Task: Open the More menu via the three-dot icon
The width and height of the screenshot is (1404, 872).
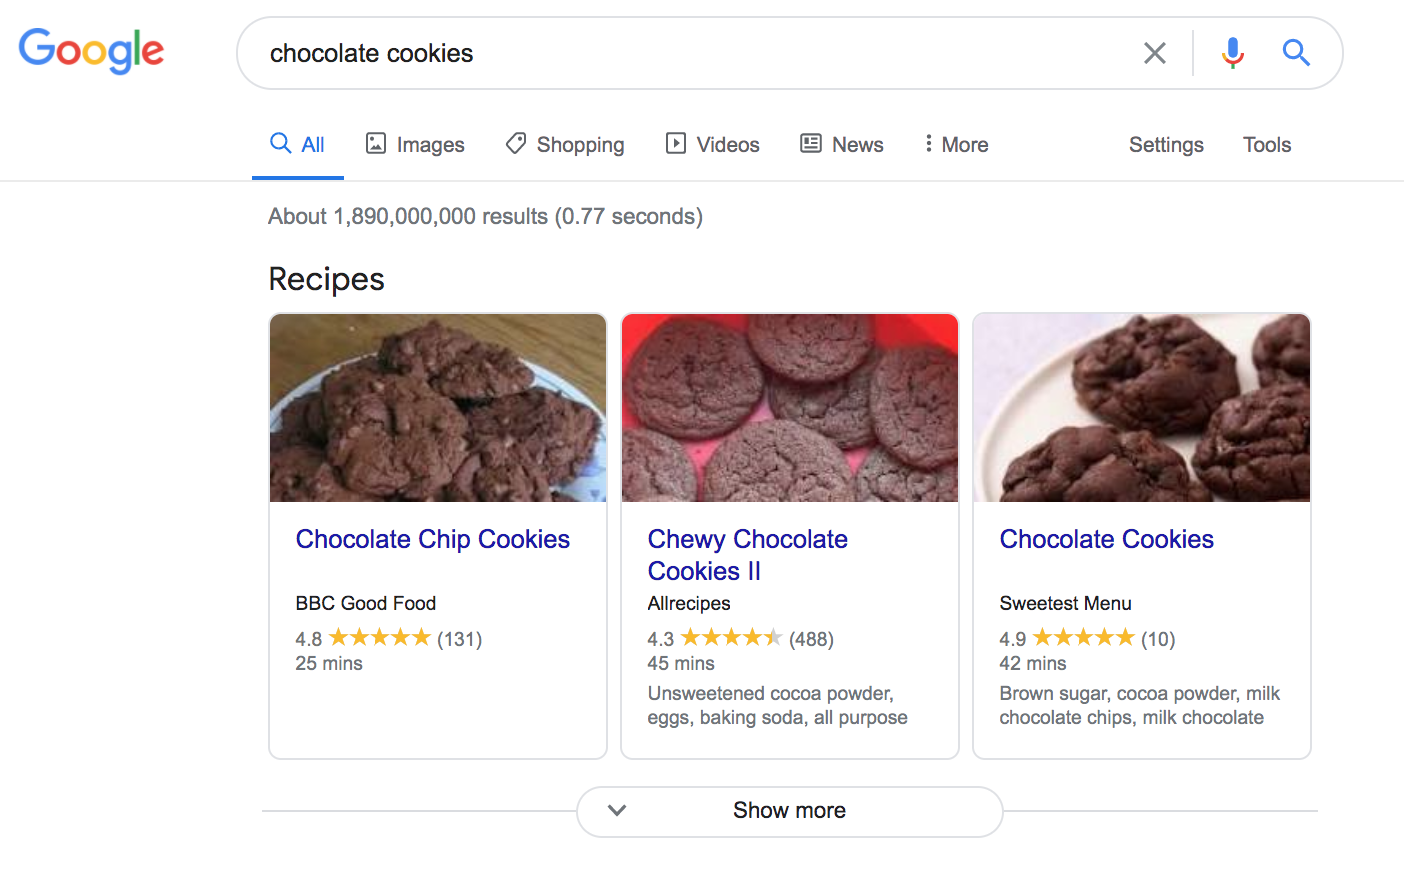Action: tap(927, 143)
